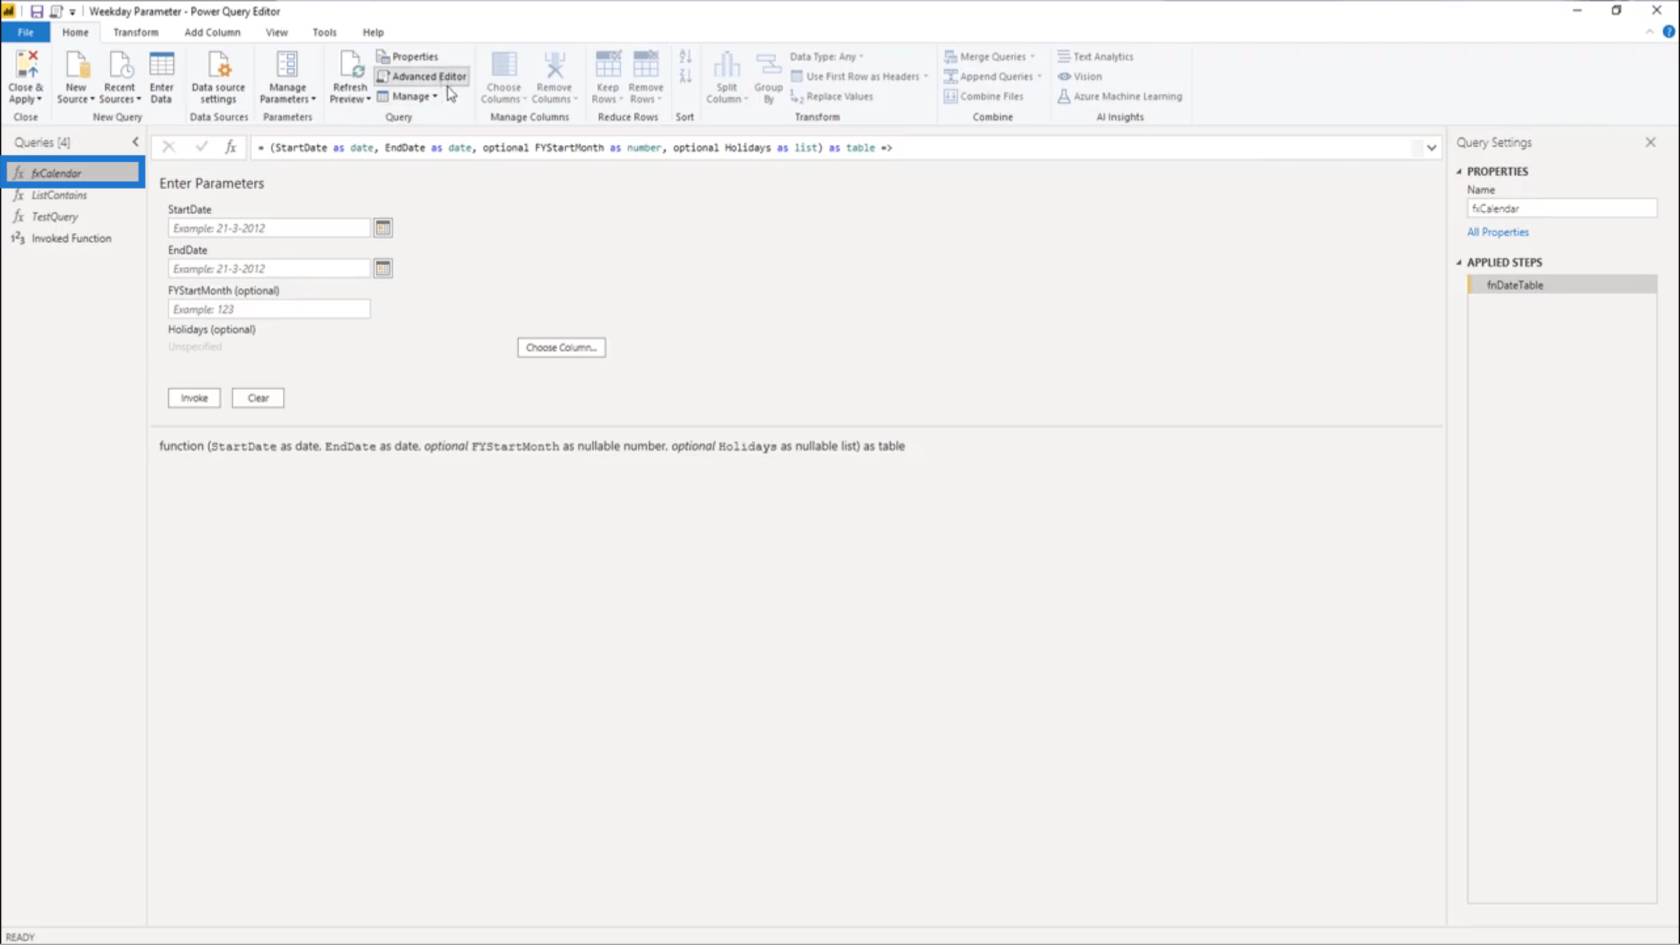The width and height of the screenshot is (1680, 945).
Task: Click the Save icon in title bar
Action: point(36,11)
